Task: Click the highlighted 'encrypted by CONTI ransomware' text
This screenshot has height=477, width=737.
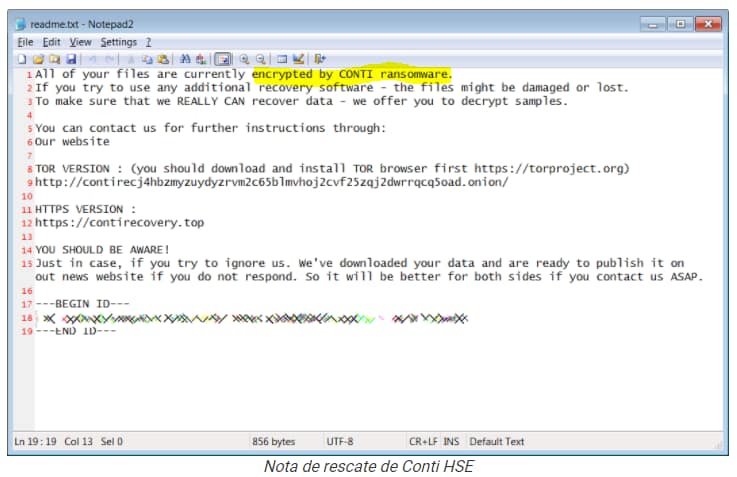Action: 351,74
